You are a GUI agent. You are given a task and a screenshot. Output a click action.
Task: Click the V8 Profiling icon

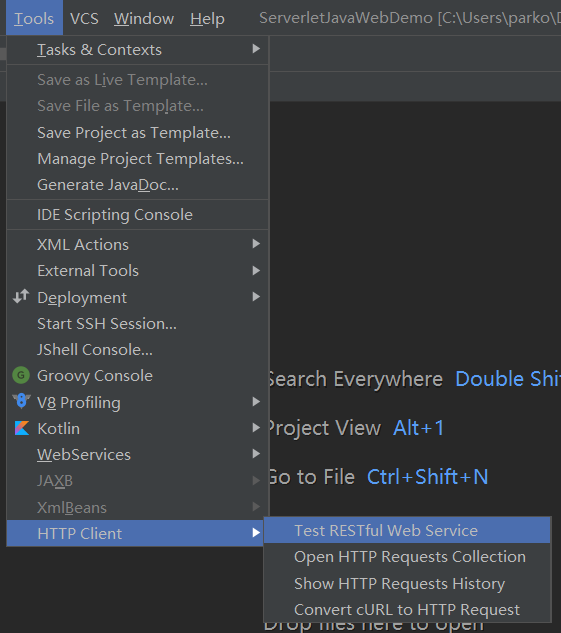[21, 401]
